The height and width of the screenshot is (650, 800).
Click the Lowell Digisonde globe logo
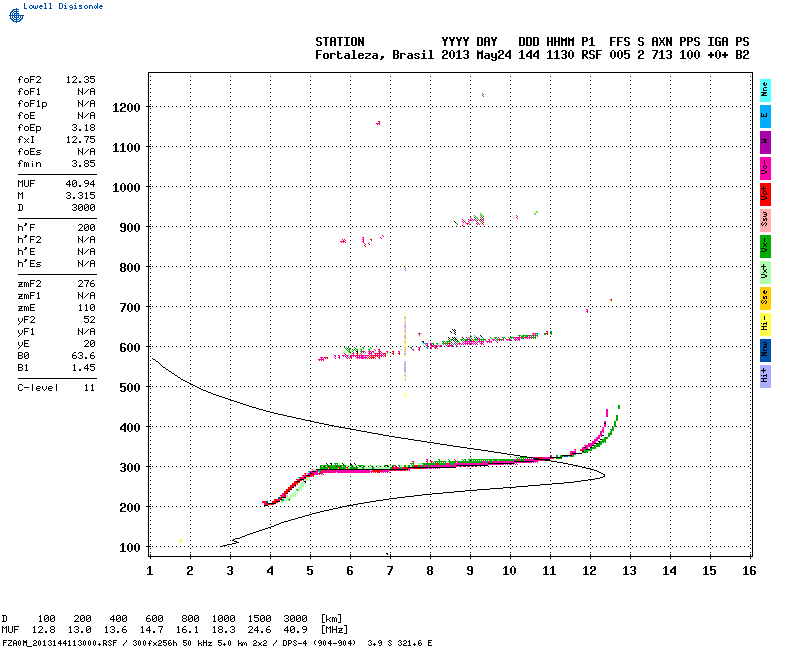tap(16, 15)
